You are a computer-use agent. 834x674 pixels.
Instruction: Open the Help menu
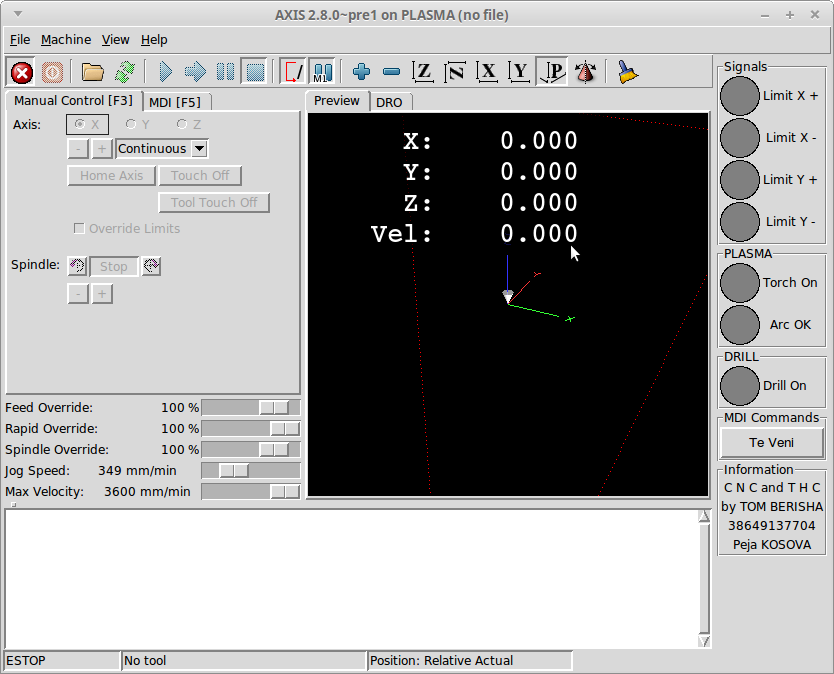click(154, 40)
